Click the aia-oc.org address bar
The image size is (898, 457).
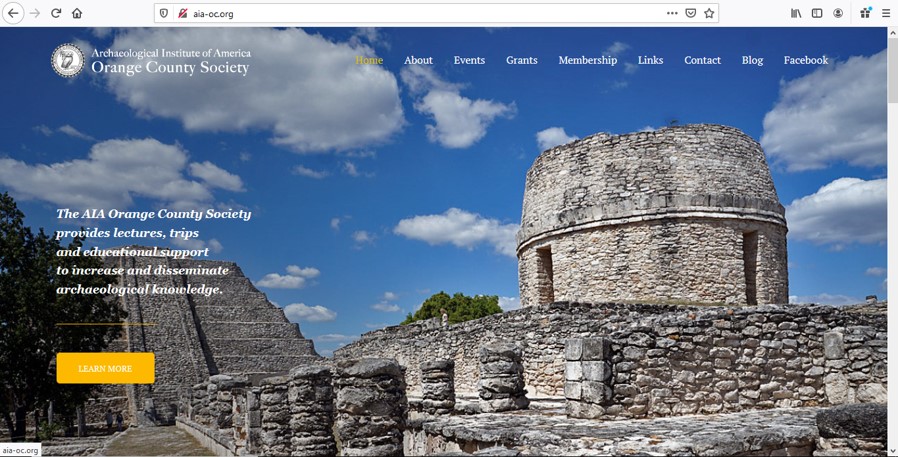click(400, 13)
